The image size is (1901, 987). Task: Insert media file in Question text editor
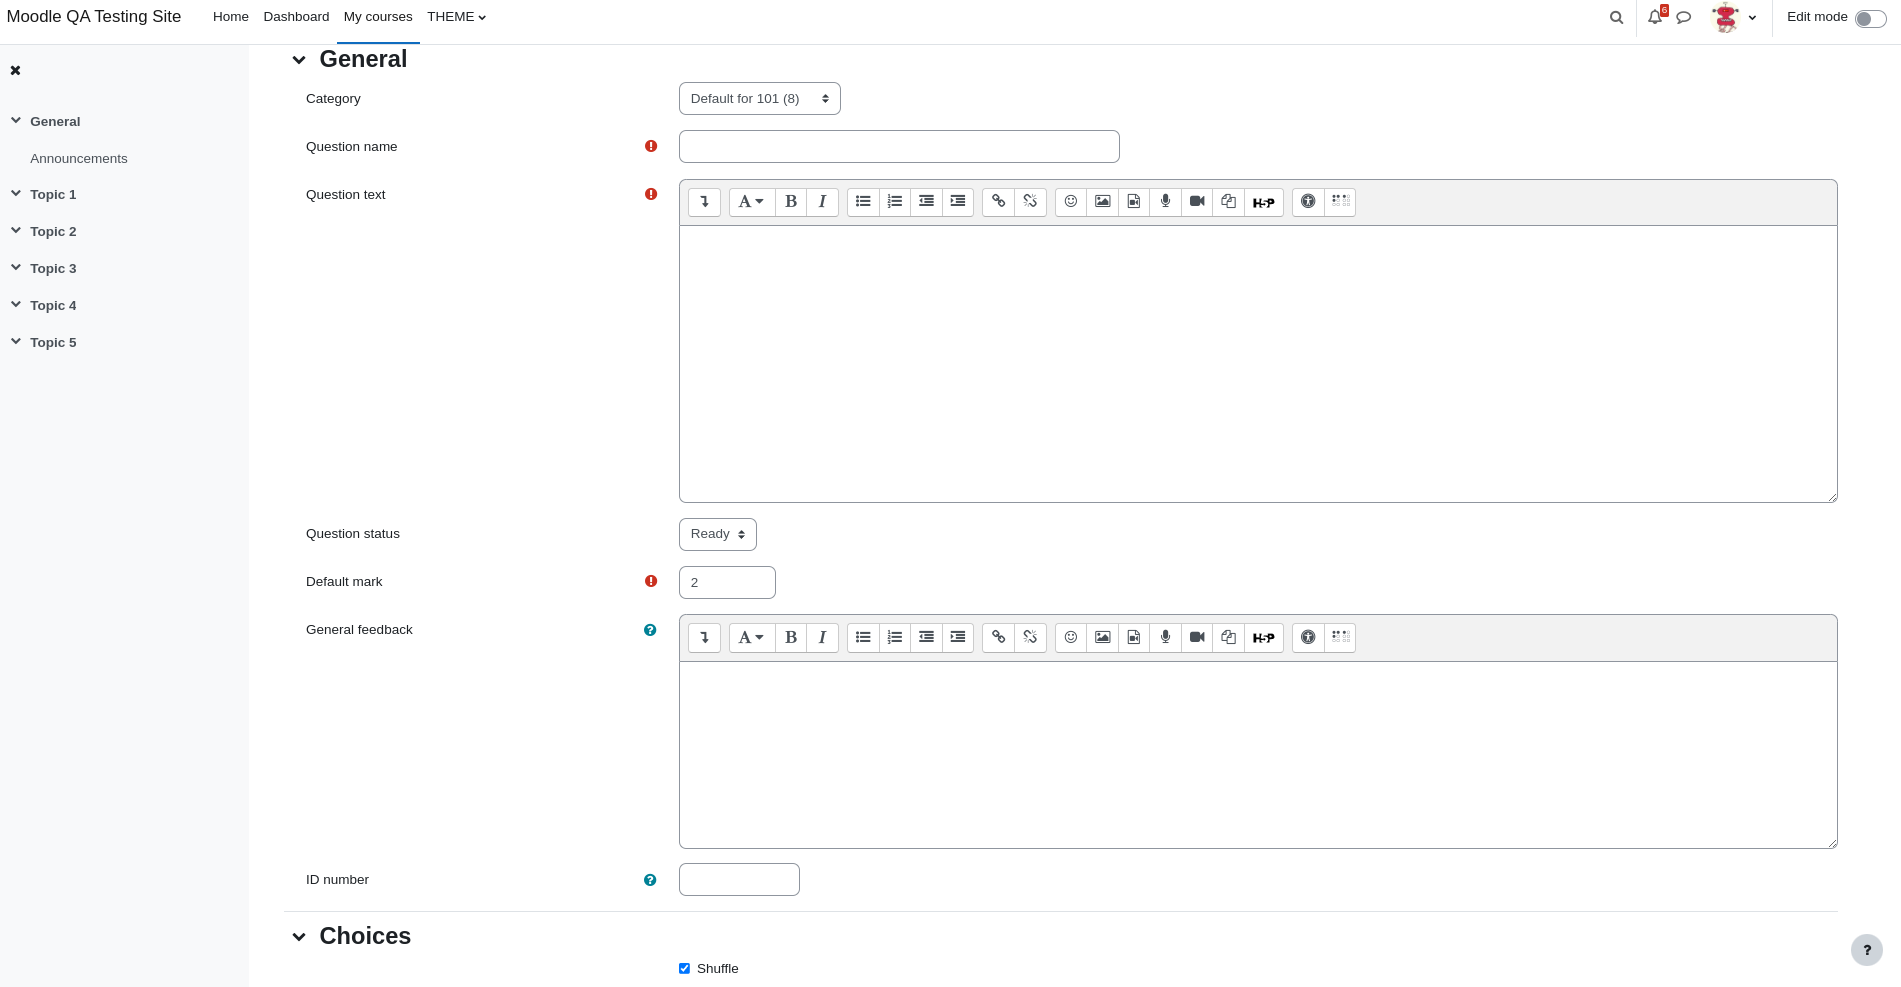[1134, 202]
